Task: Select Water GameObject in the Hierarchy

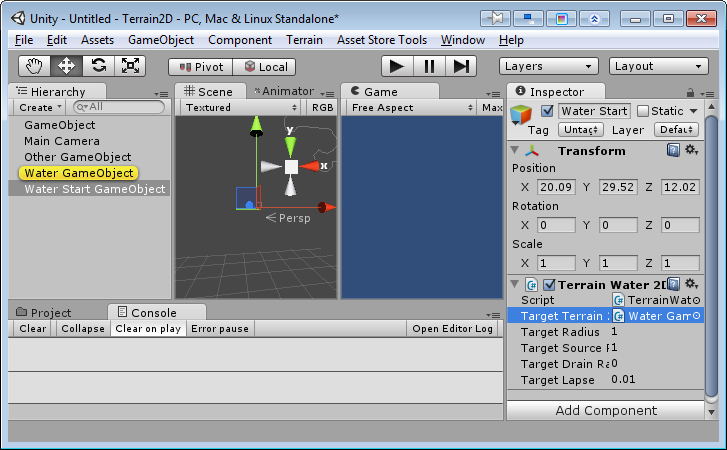Action: point(79,173)
